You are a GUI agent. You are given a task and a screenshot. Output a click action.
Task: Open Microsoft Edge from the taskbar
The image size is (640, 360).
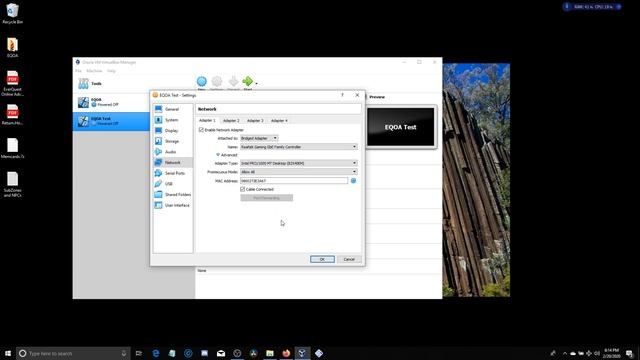point(156,353)
